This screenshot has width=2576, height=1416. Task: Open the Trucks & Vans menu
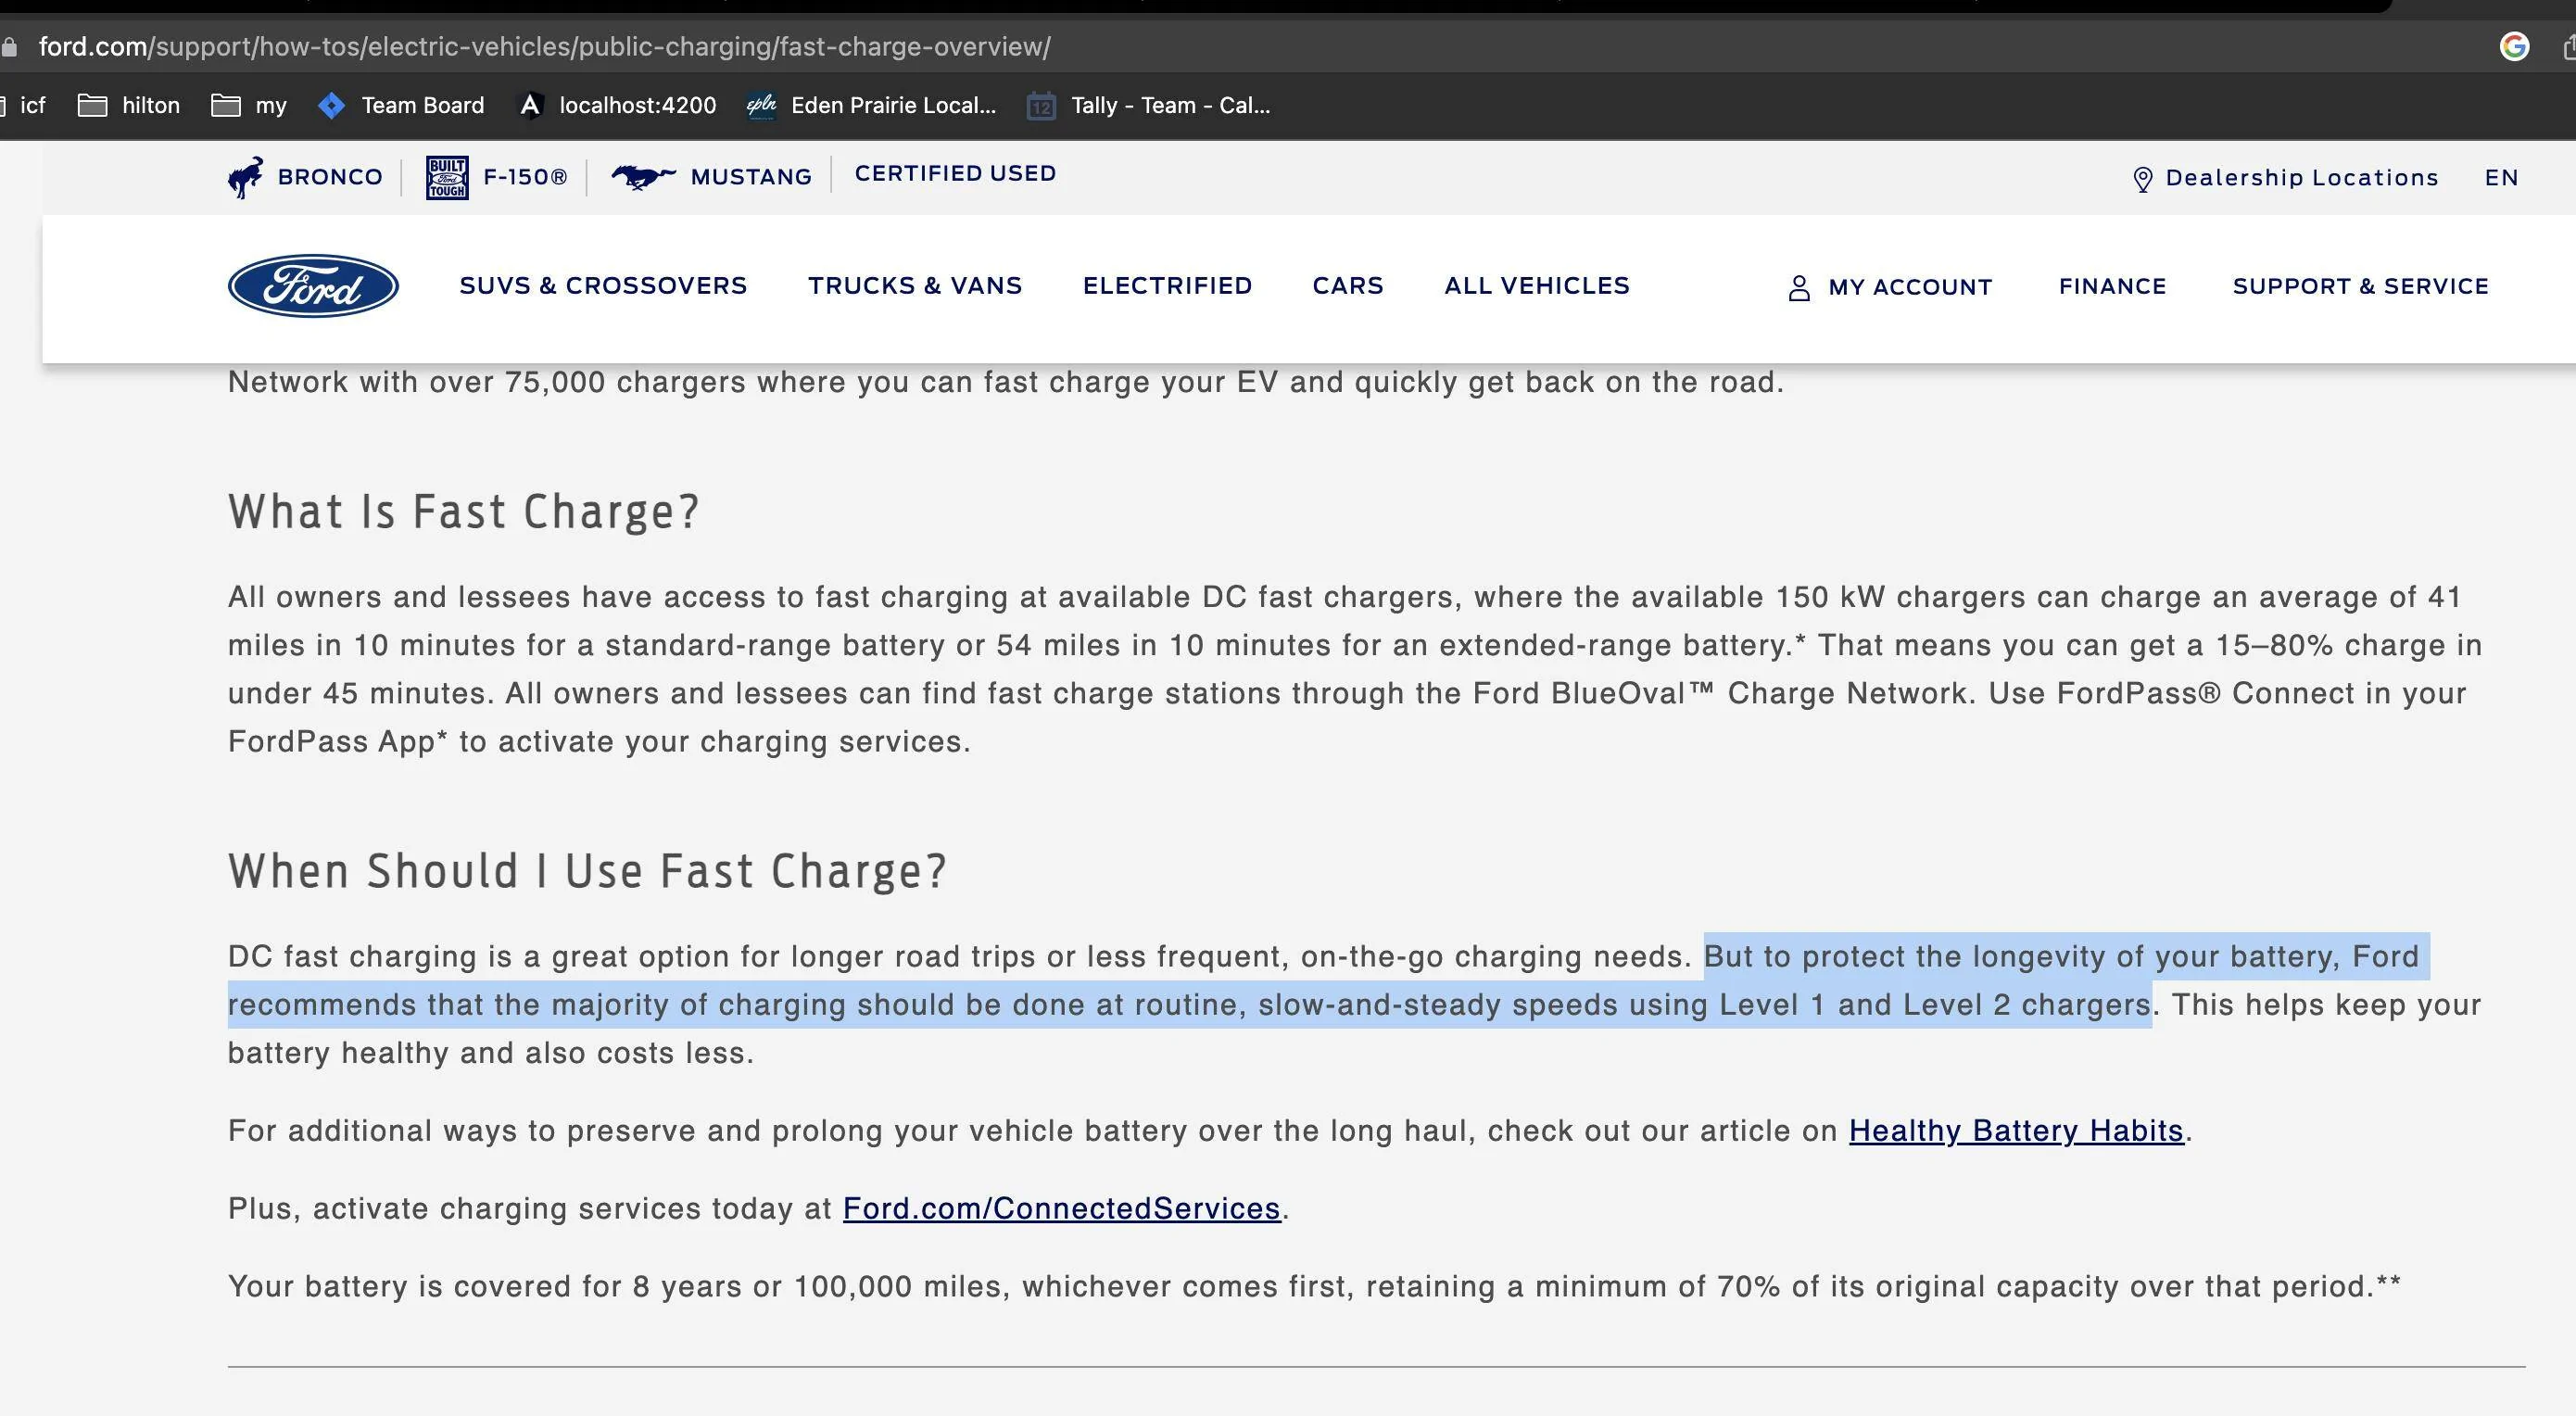coord(915,286)
